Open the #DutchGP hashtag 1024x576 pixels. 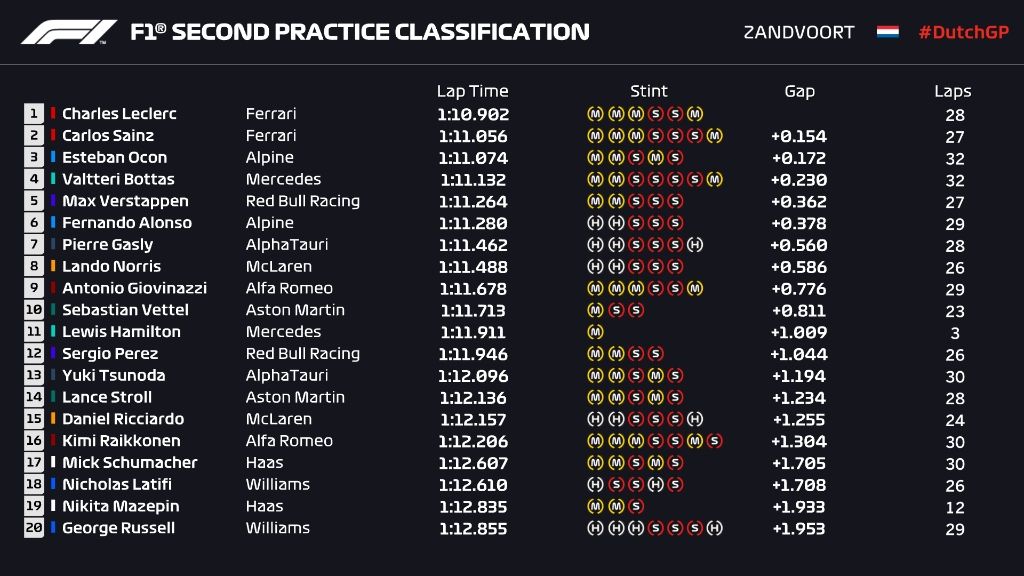tap(964, 32)
